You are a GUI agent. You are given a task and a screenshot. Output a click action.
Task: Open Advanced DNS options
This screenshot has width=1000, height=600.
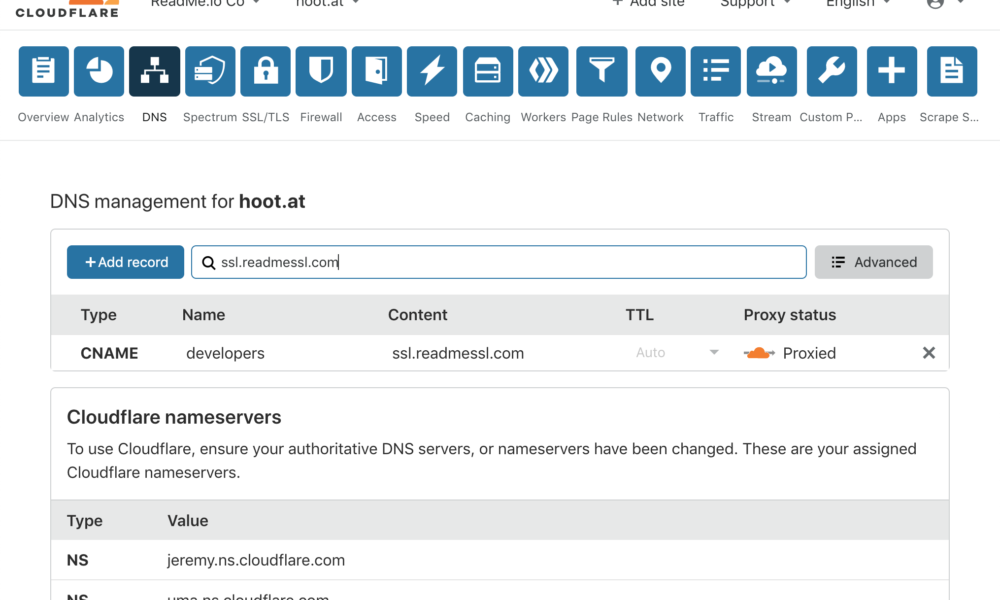(873, 262)
